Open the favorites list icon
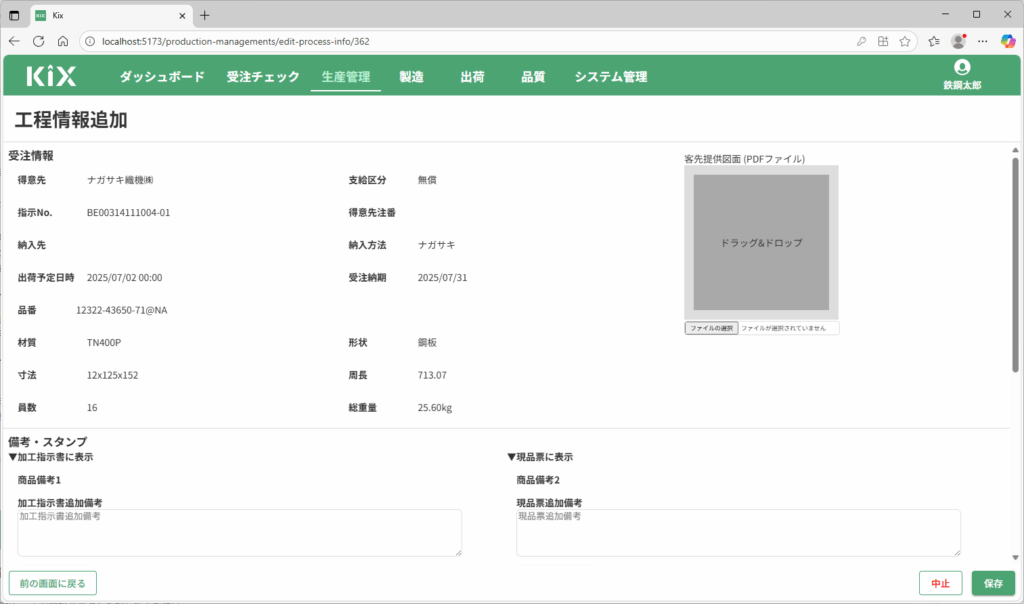The image size is (1024, 604). click(934, 41)
